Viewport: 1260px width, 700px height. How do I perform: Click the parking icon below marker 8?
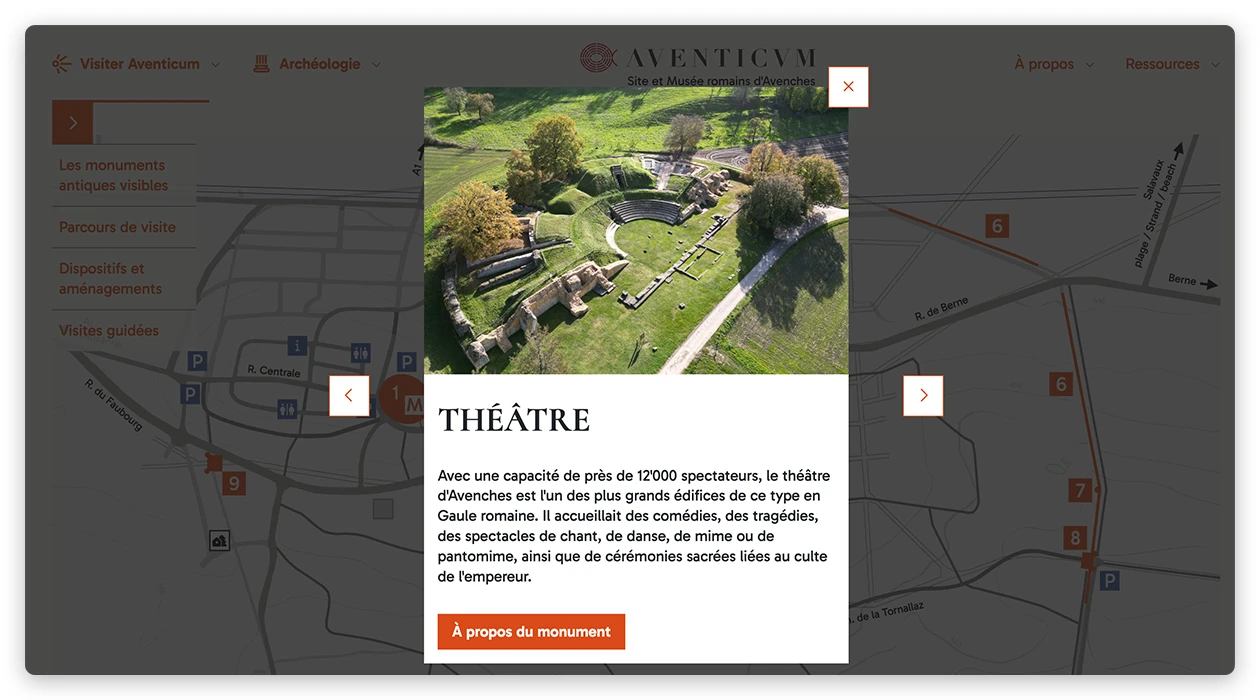point(1109,581)
